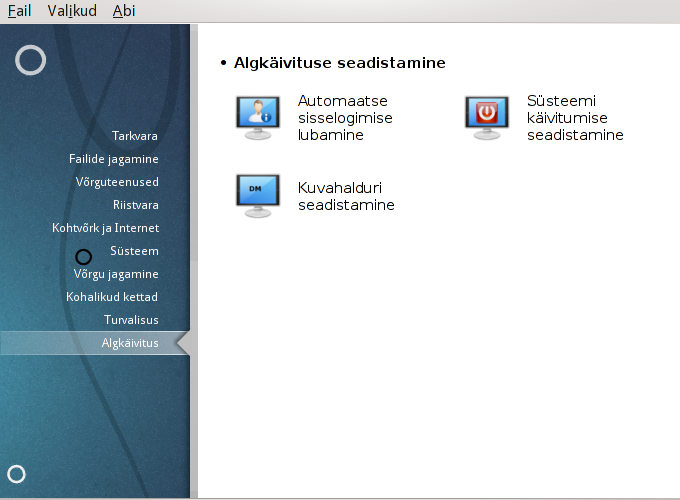The image size is (680, 500).
Task: Open the Valikud menu
Action: pyautogui.click(x=72, y=10)
